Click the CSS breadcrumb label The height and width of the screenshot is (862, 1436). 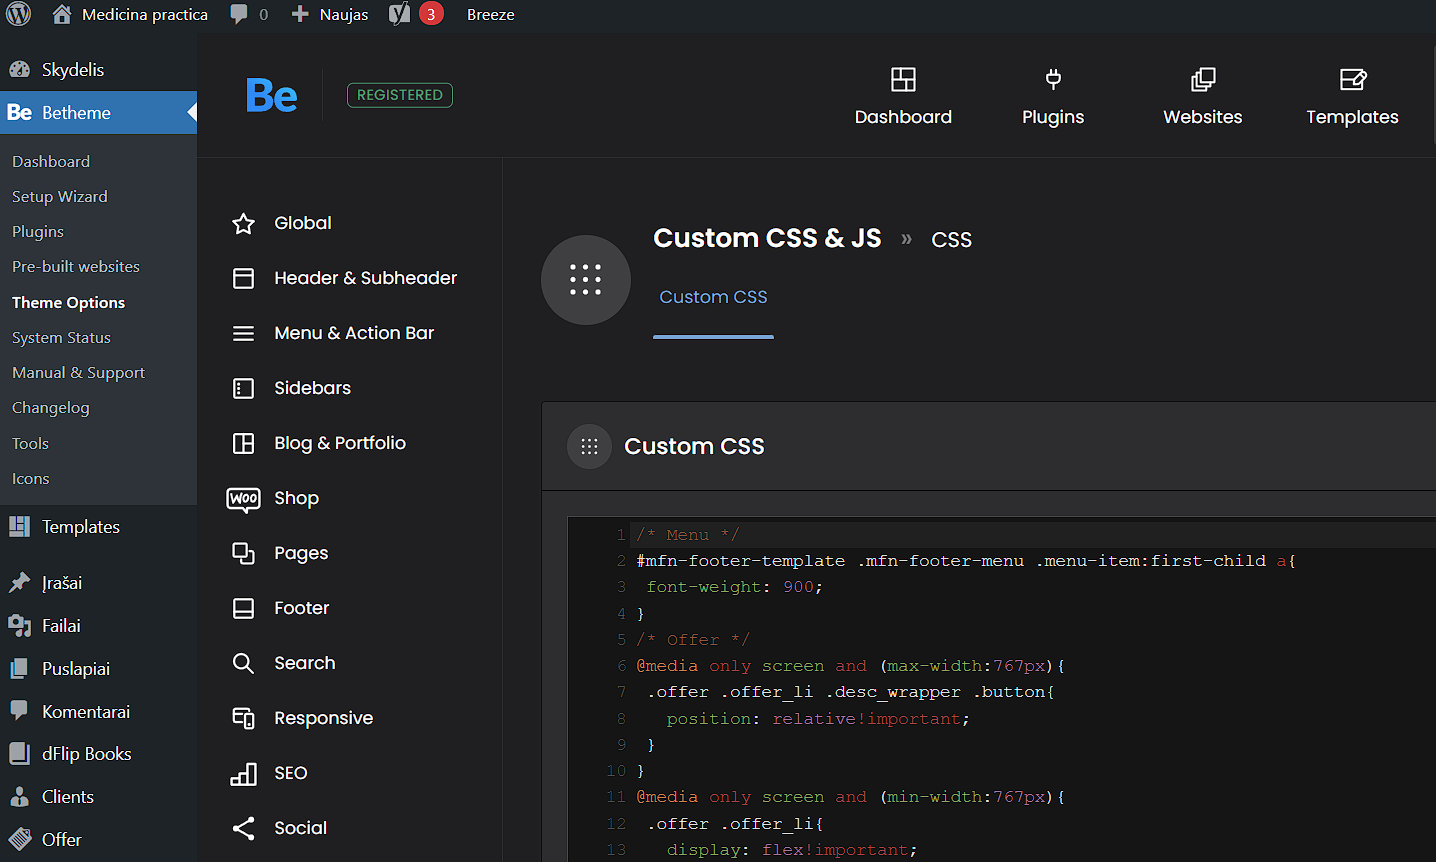(x=952, y=240)
